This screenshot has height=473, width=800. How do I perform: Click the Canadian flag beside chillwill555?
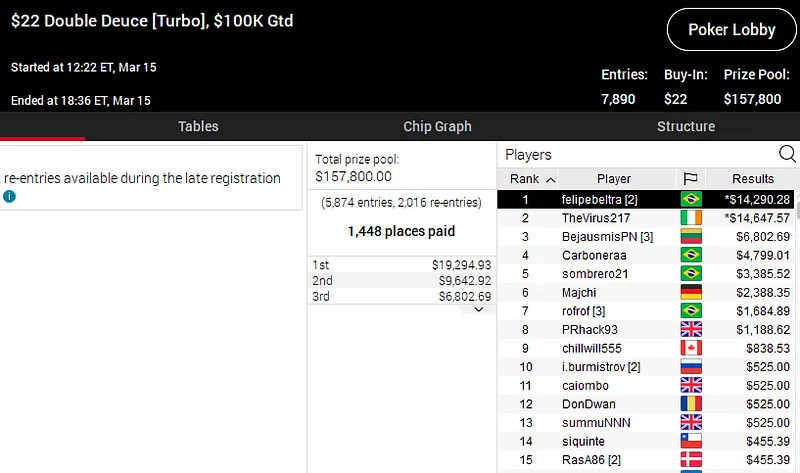click(x=690, y=348)
